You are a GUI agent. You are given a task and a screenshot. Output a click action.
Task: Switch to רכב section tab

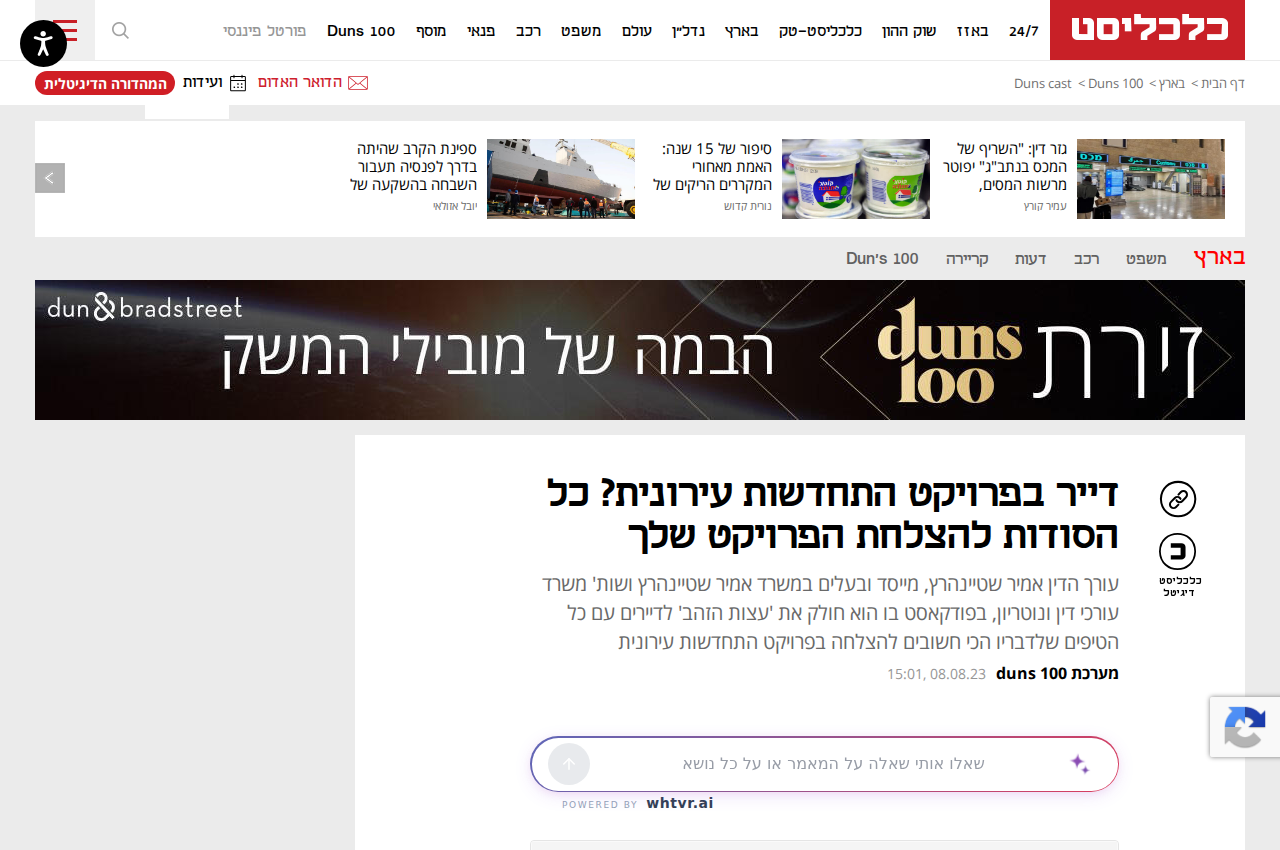[x=1087, y=259]
